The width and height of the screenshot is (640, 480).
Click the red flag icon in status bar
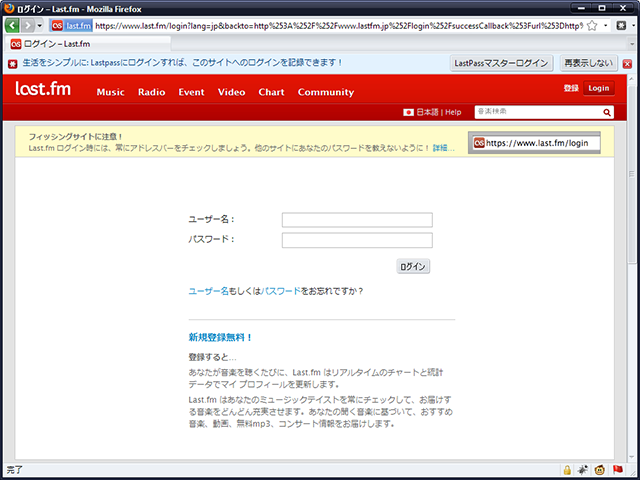(x=617, y=470)
